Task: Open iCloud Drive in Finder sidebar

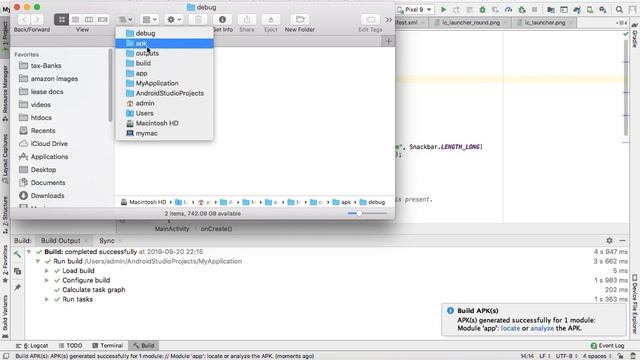Action: tap(49, 144)
